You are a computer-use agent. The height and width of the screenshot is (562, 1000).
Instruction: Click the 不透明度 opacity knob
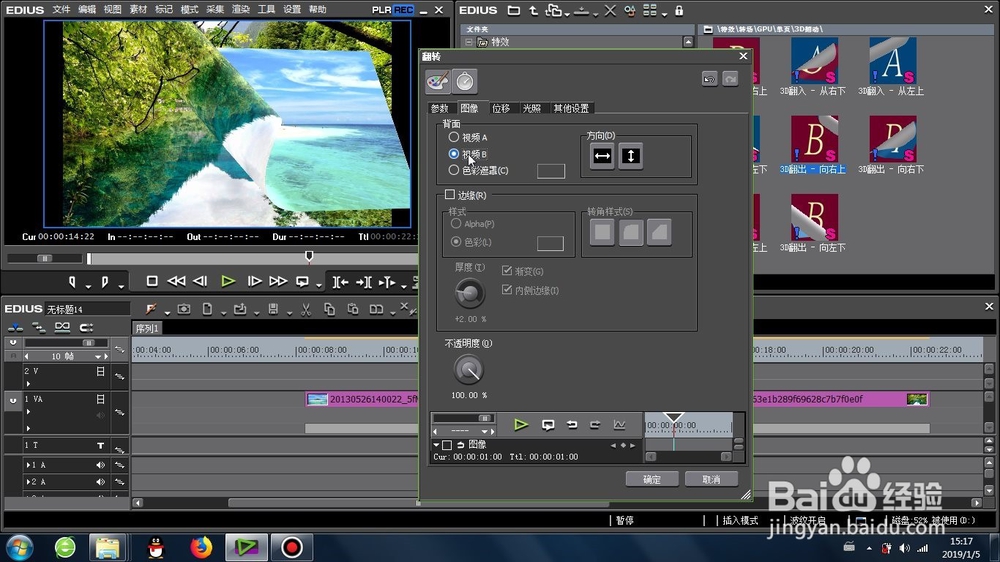(468, 370)
